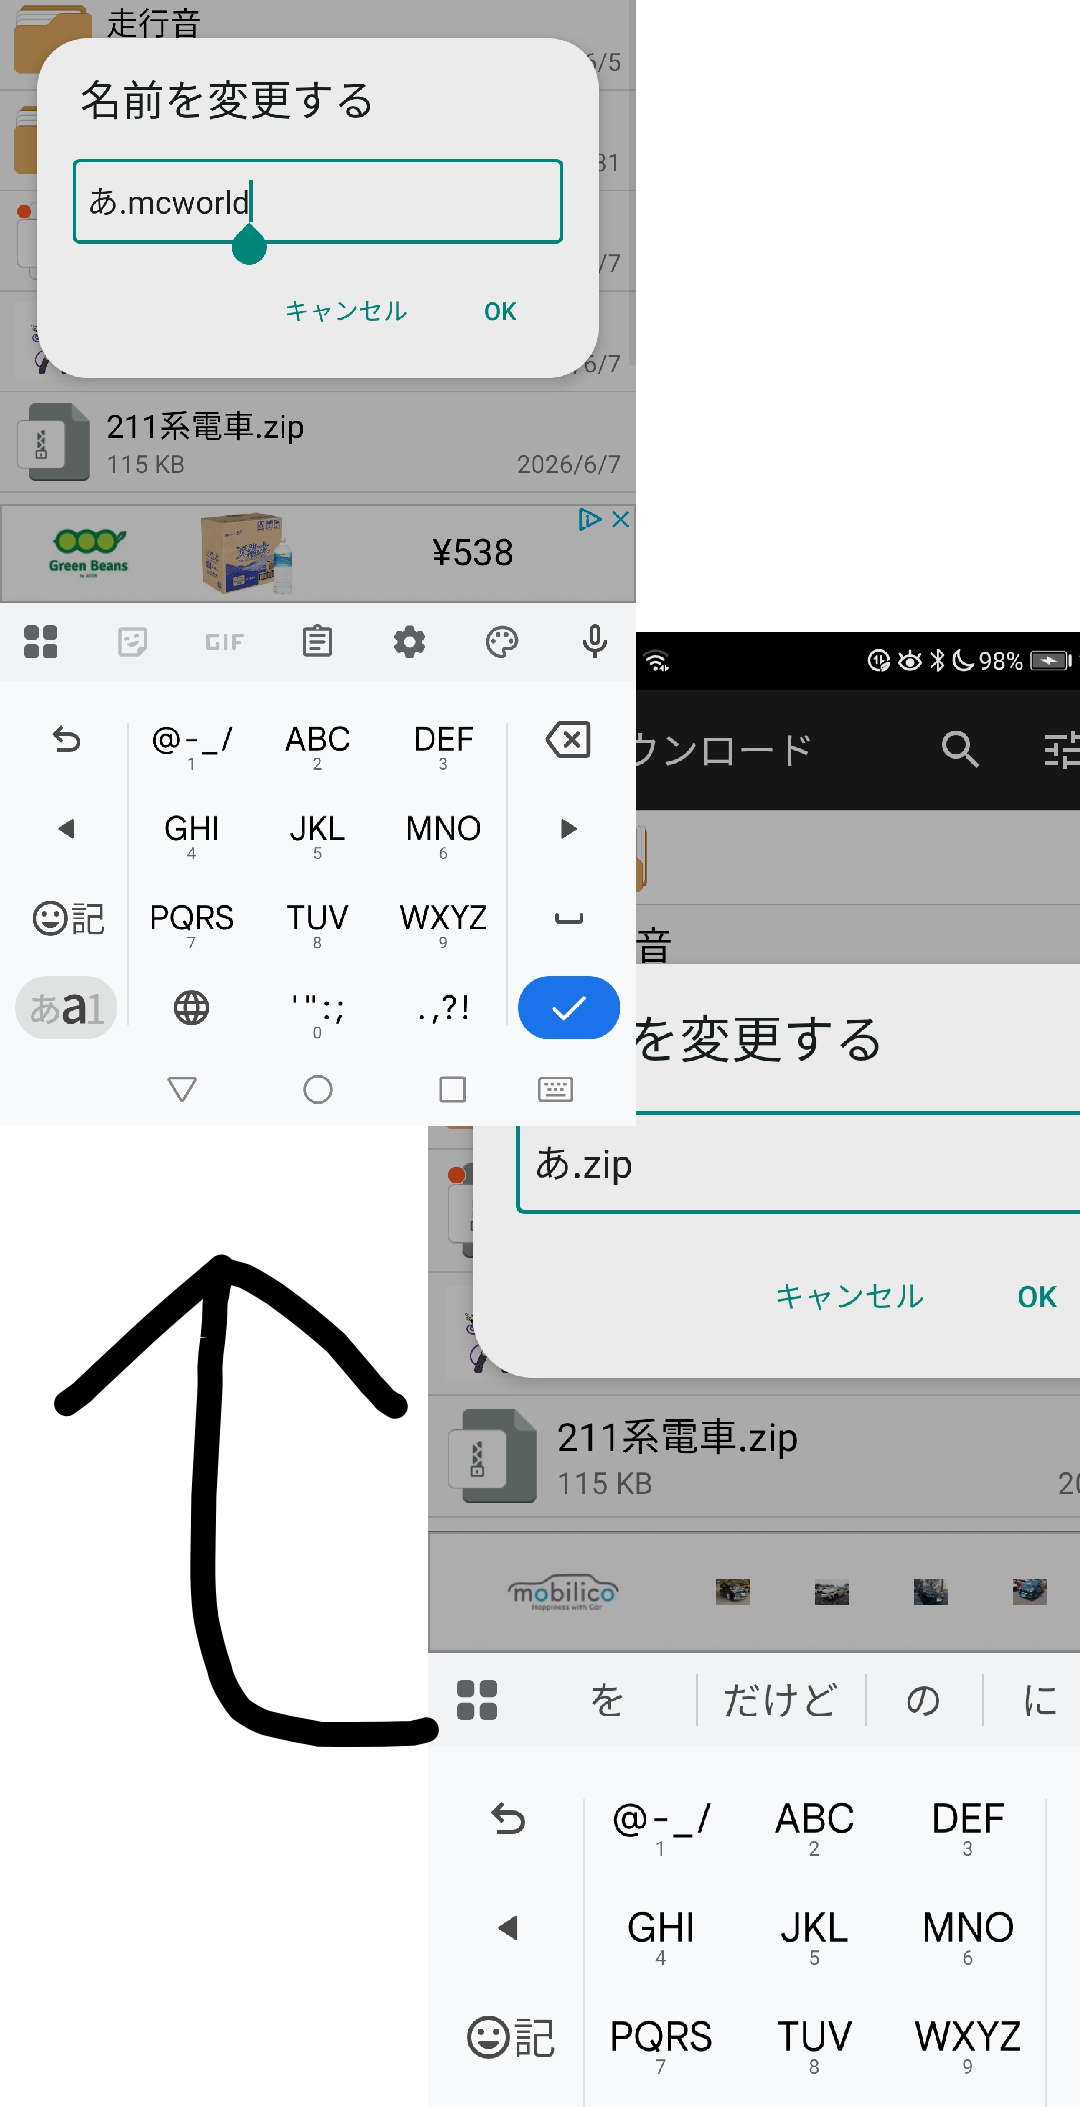Tap the backspace key on top keyboard

(x=568, y=740)
